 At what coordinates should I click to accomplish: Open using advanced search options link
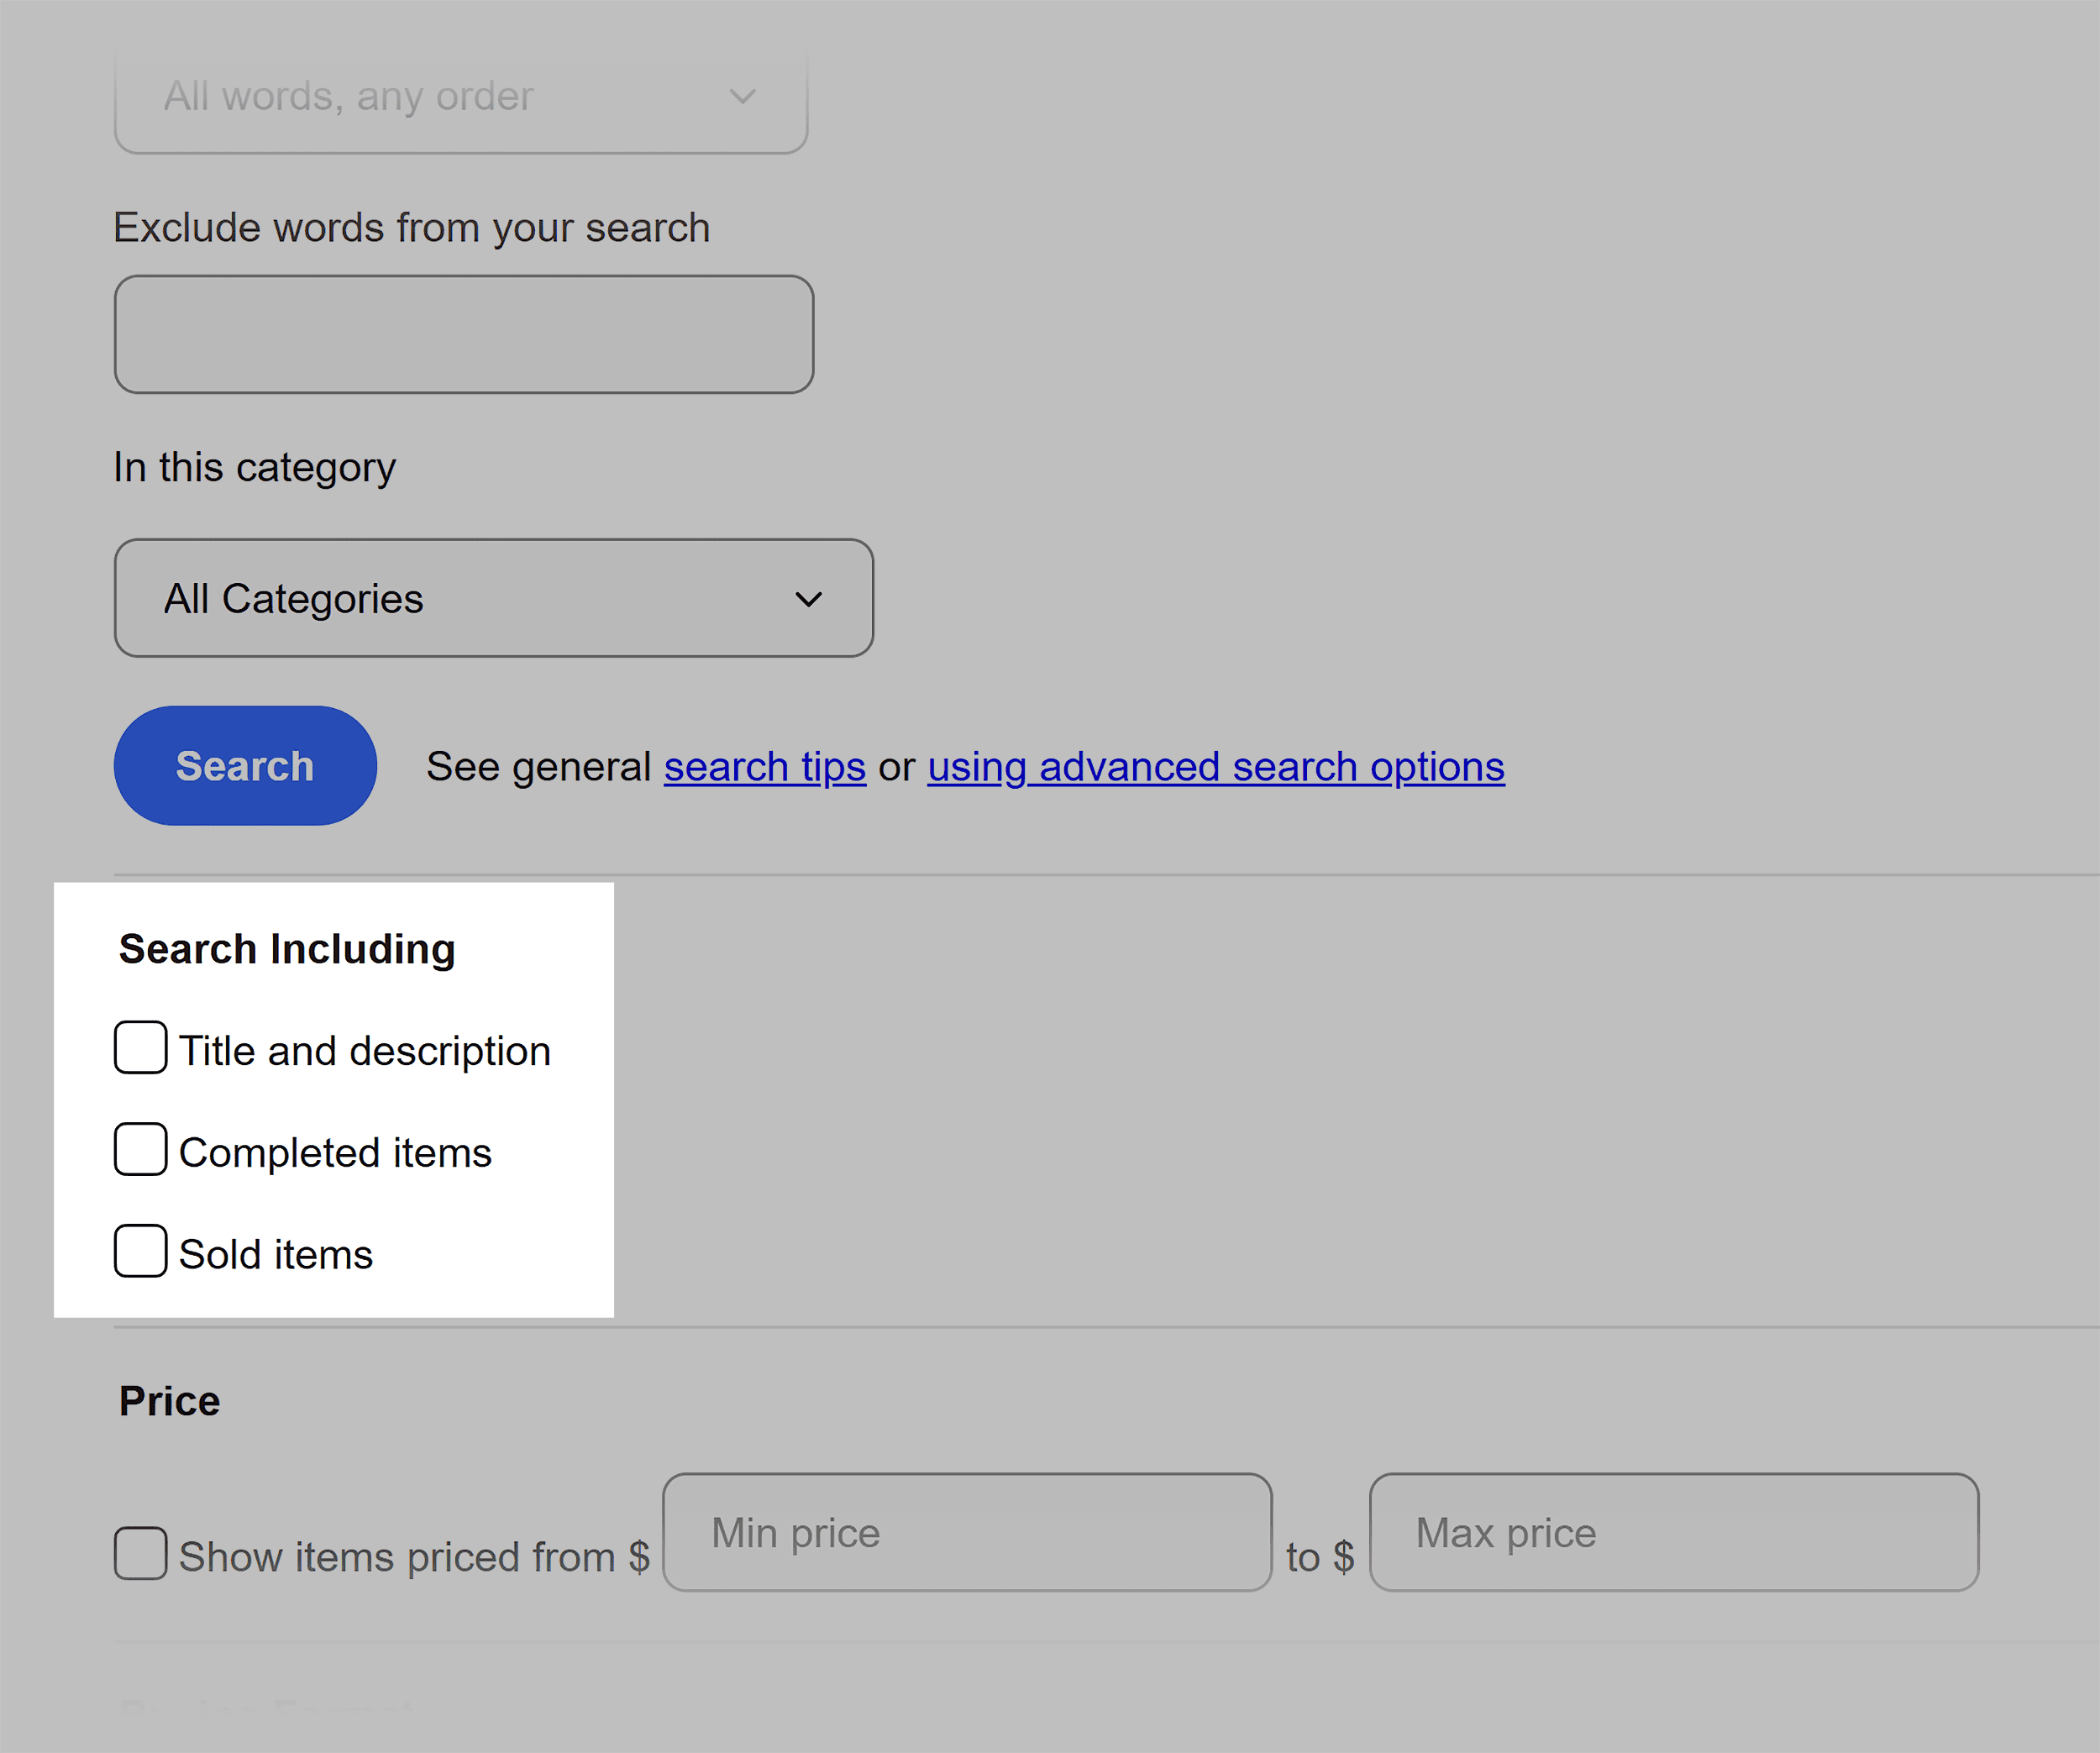point(1216,767)
